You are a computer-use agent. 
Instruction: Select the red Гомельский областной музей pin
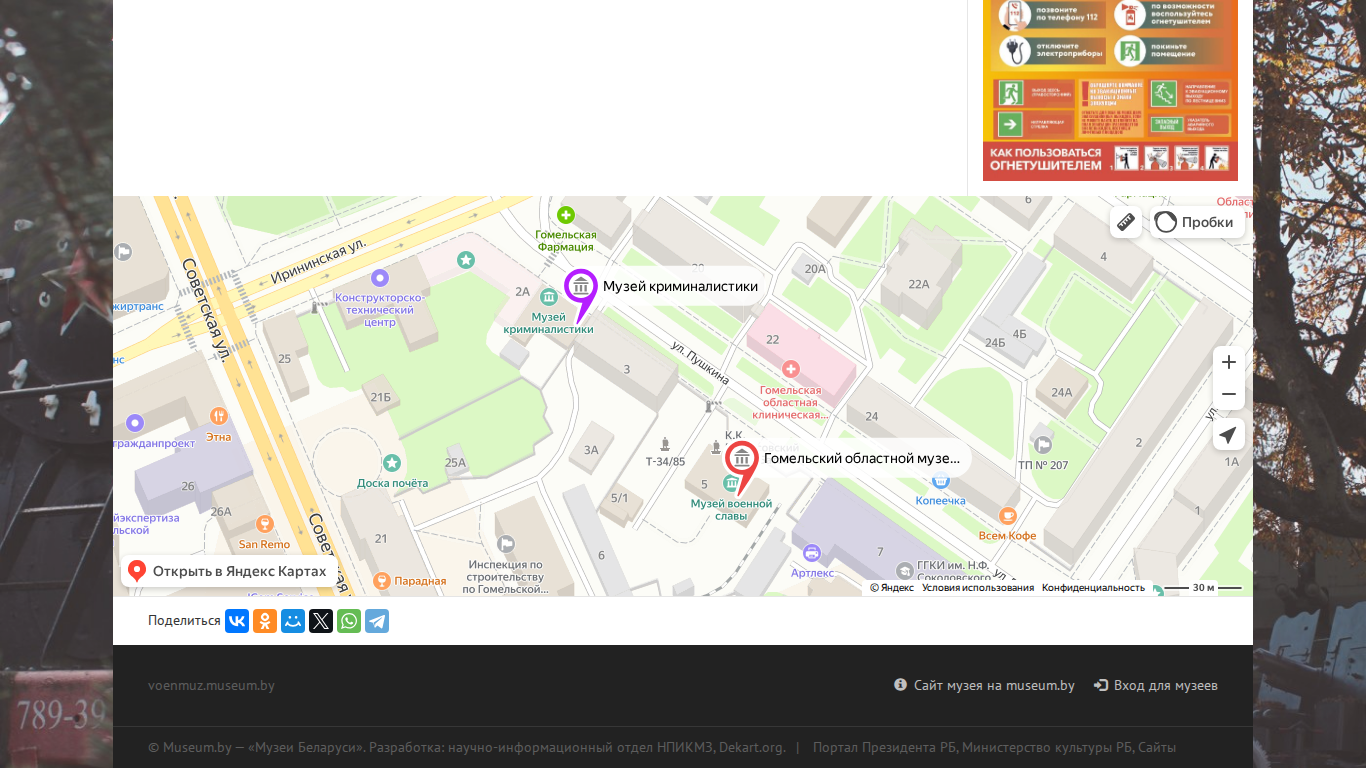(x=741, y=464)
